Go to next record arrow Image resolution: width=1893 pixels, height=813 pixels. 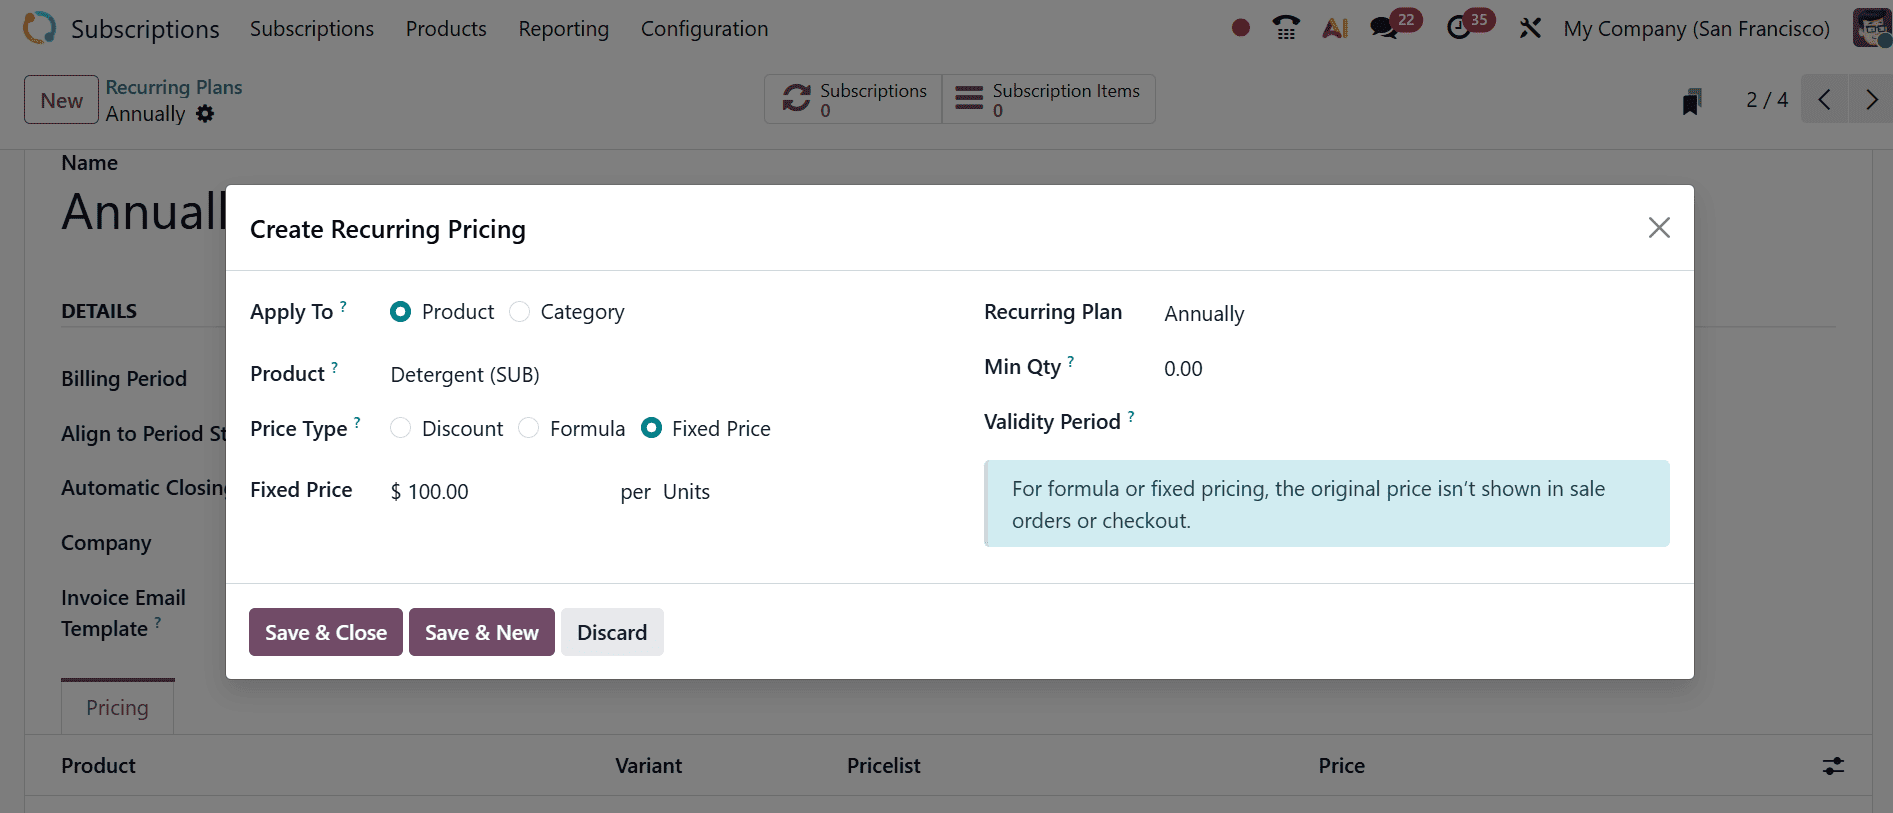(1871, 99)
